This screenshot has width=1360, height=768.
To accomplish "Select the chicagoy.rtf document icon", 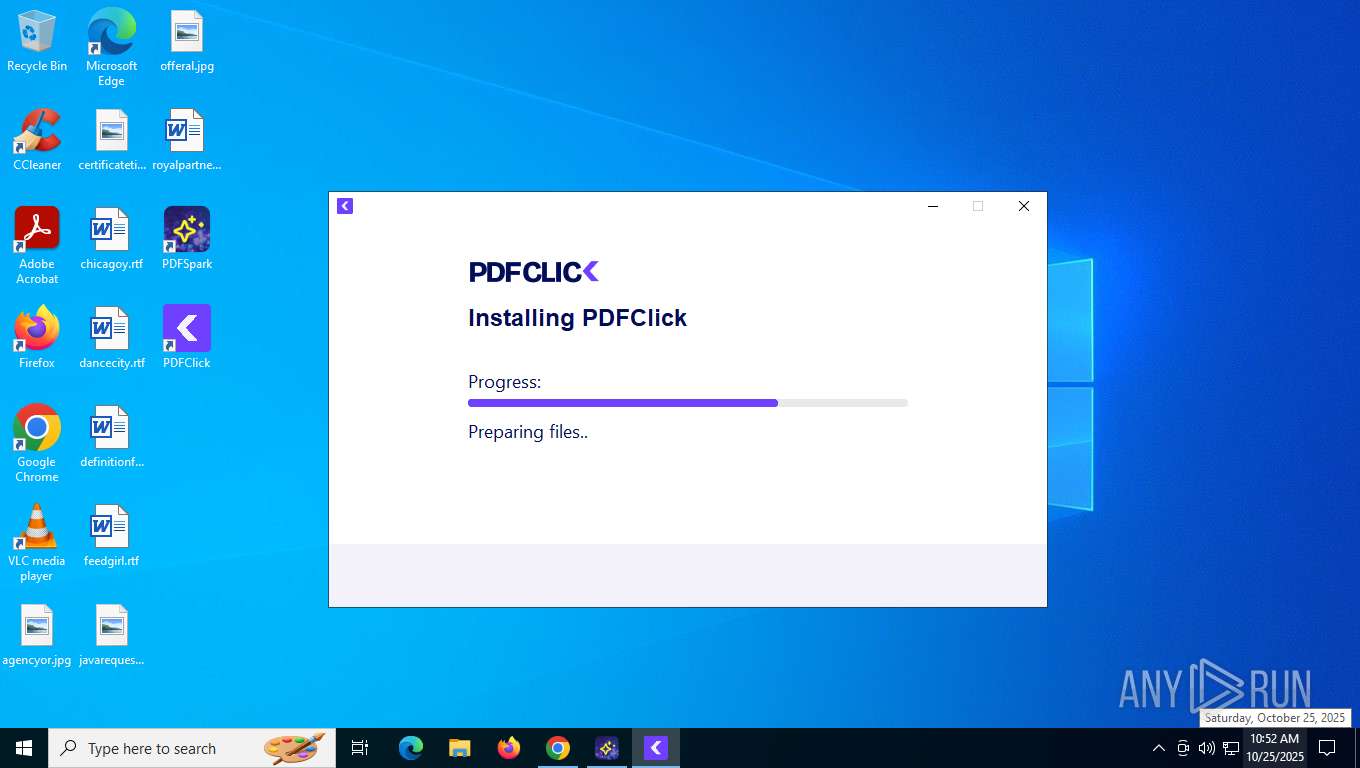I will click(x=111, y=239).
